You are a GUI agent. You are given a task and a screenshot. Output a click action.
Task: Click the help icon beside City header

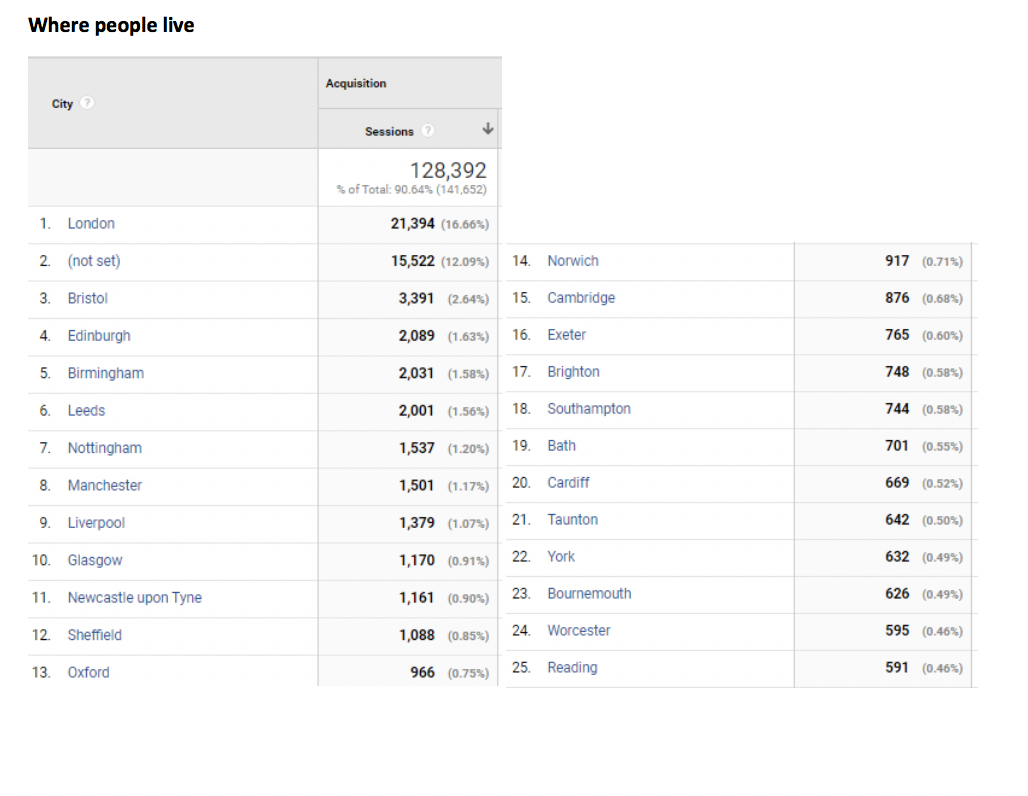tap(87, 104)
